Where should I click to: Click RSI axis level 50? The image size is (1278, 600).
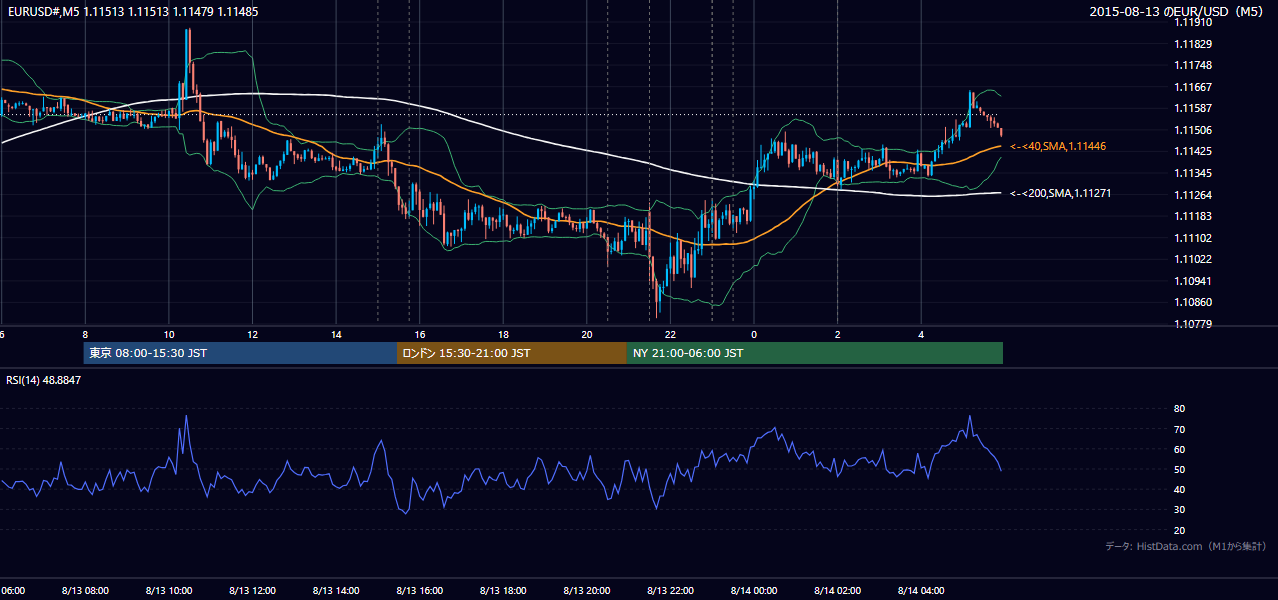pos(1180,469)
